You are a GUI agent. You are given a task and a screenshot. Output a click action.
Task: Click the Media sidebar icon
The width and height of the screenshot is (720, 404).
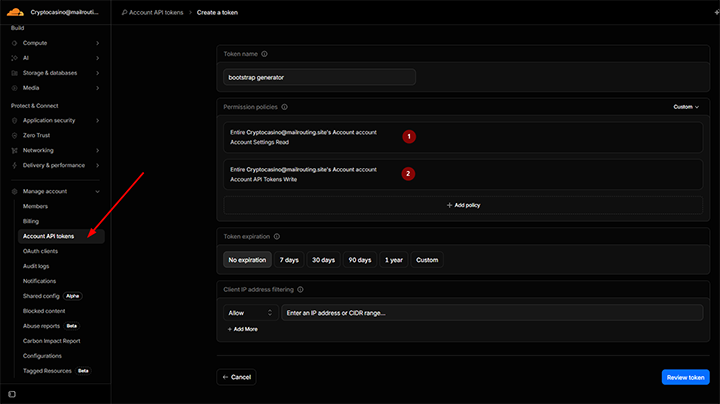pyautogui.click(x=14, y=88)
